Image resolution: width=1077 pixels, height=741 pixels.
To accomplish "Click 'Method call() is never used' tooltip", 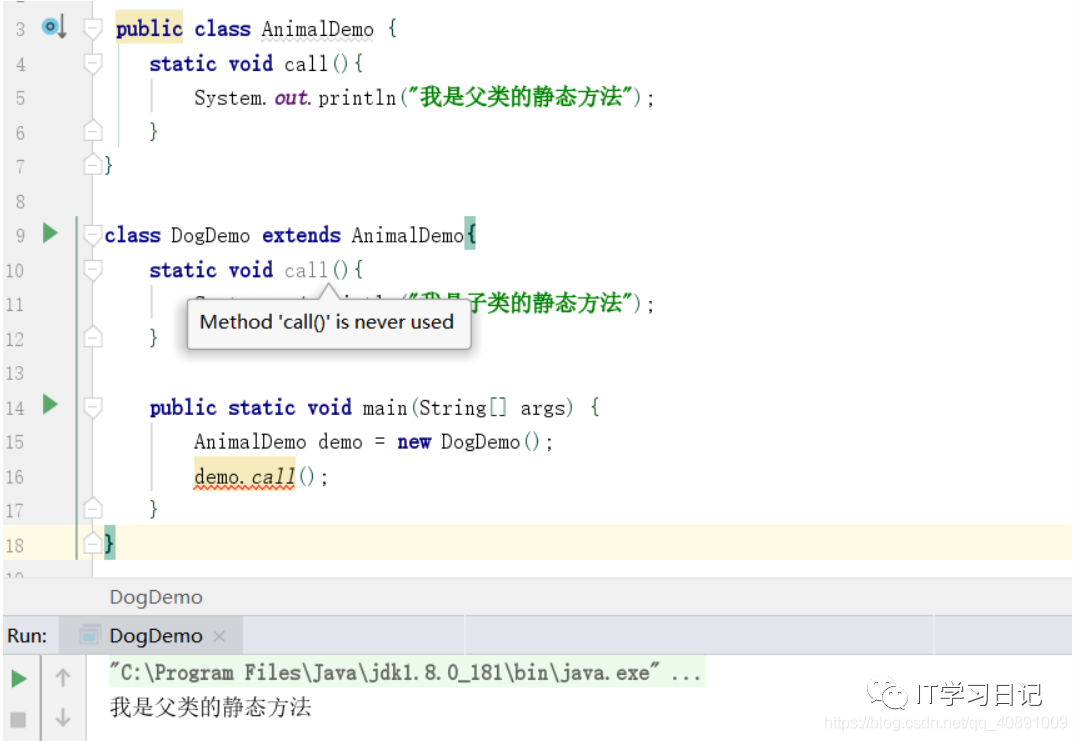I will click(x=328, y=322).
